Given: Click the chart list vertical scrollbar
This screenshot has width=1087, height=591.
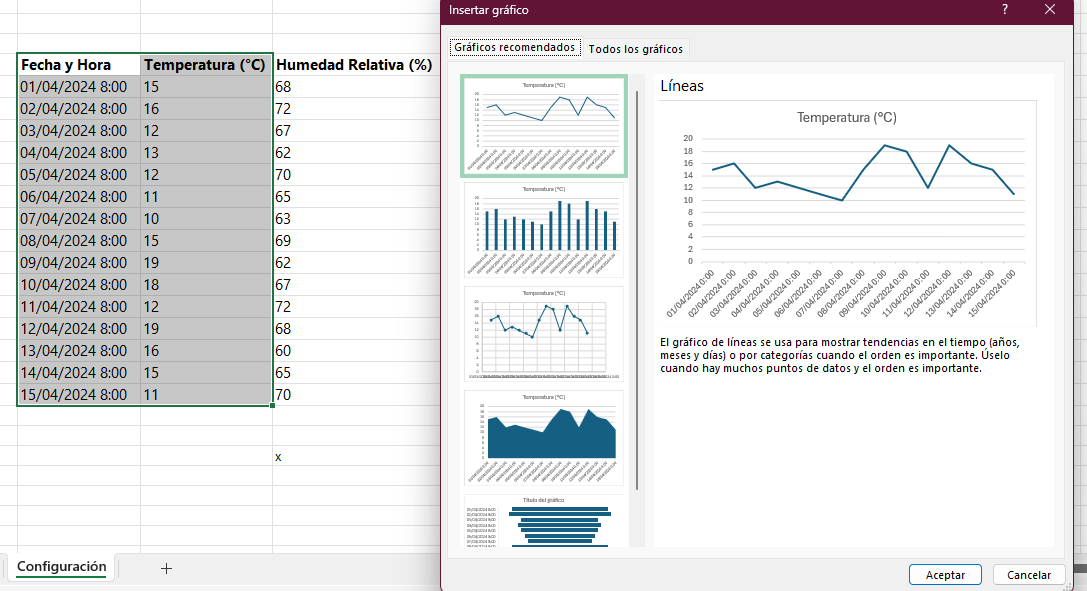Looking at the screenshot, I should pos(638,300).
